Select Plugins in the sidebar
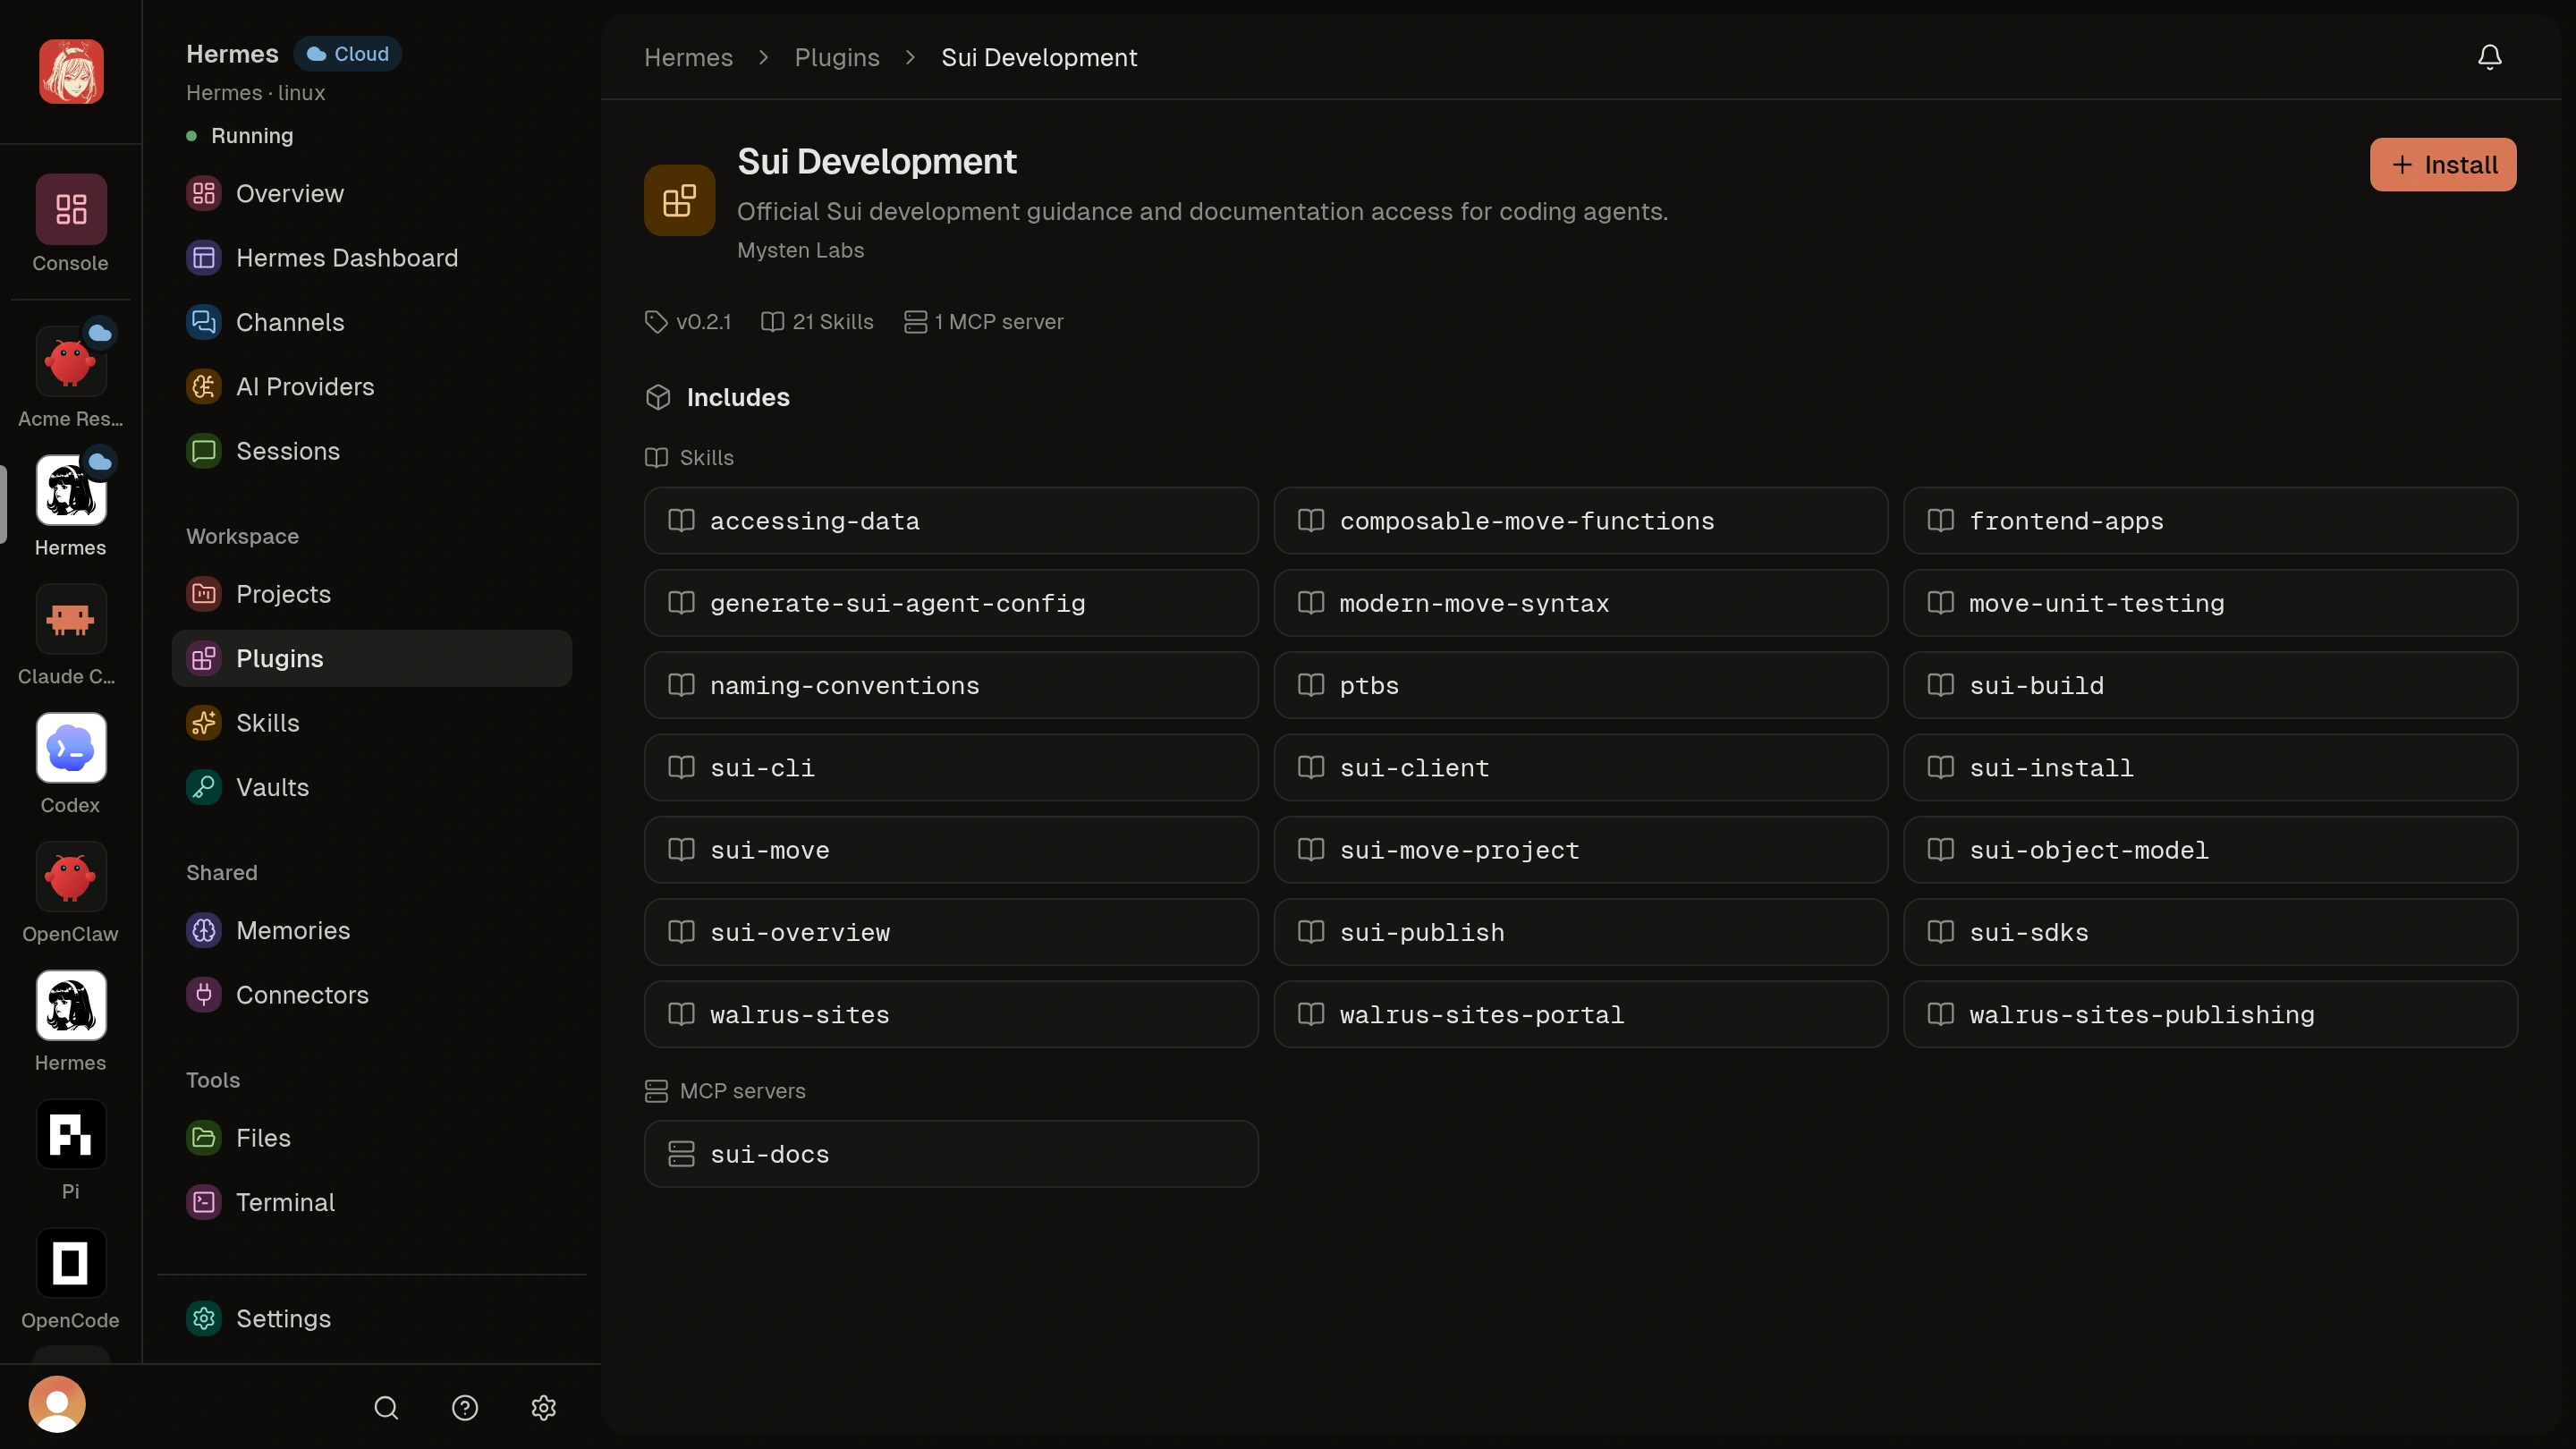2576x1449 pixels. [372, 658]
